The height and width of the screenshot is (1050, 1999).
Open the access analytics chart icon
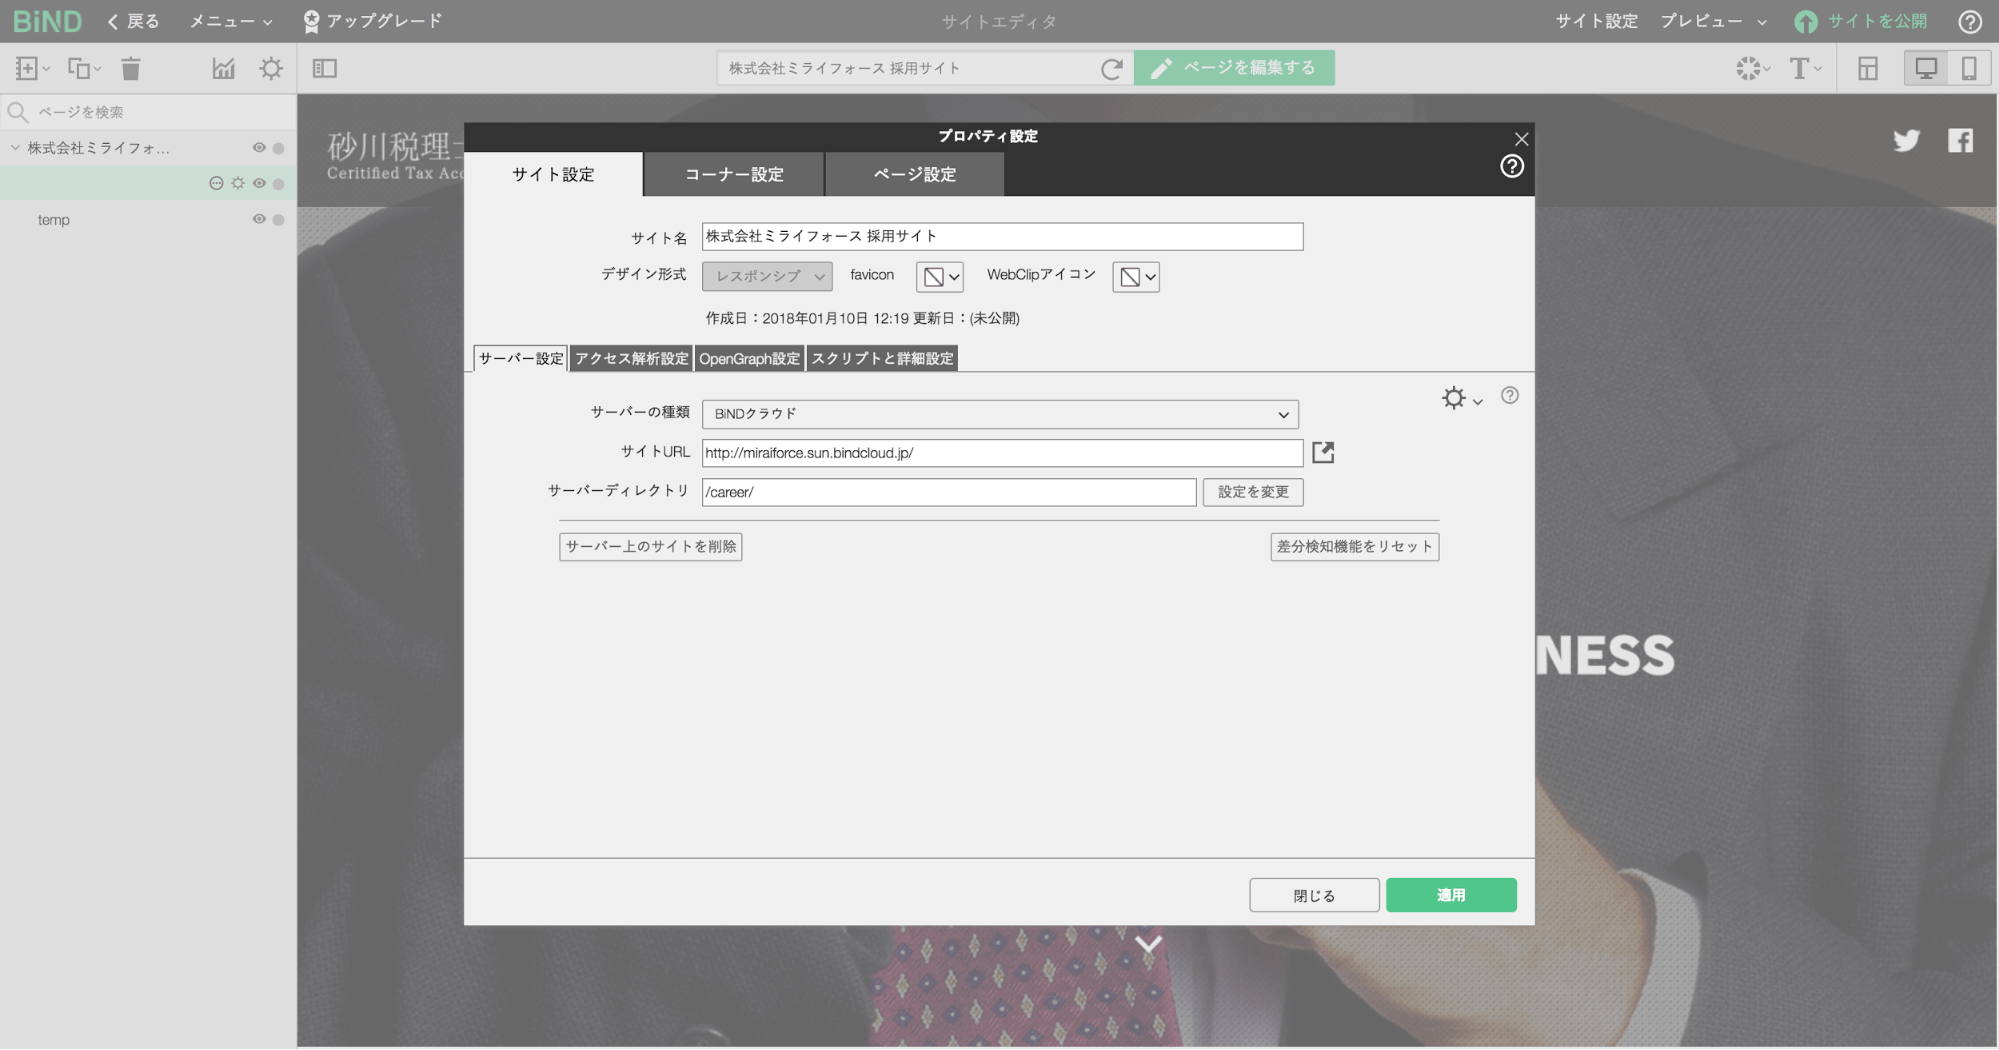pyautogui.click(x=223, y=68)
